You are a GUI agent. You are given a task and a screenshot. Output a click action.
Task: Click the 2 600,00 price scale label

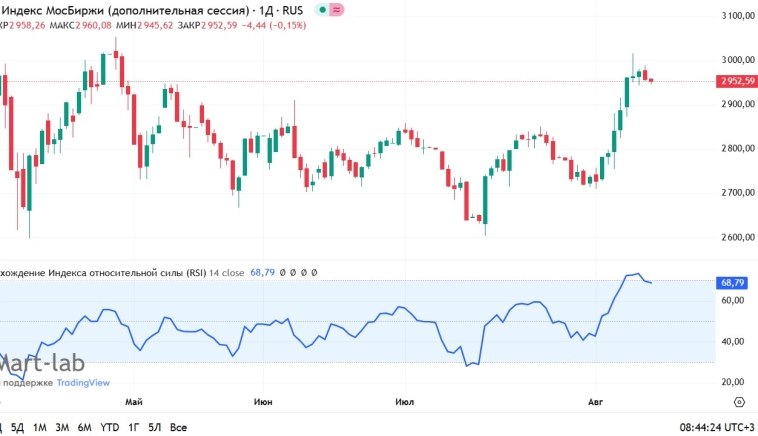pos(738,237)
